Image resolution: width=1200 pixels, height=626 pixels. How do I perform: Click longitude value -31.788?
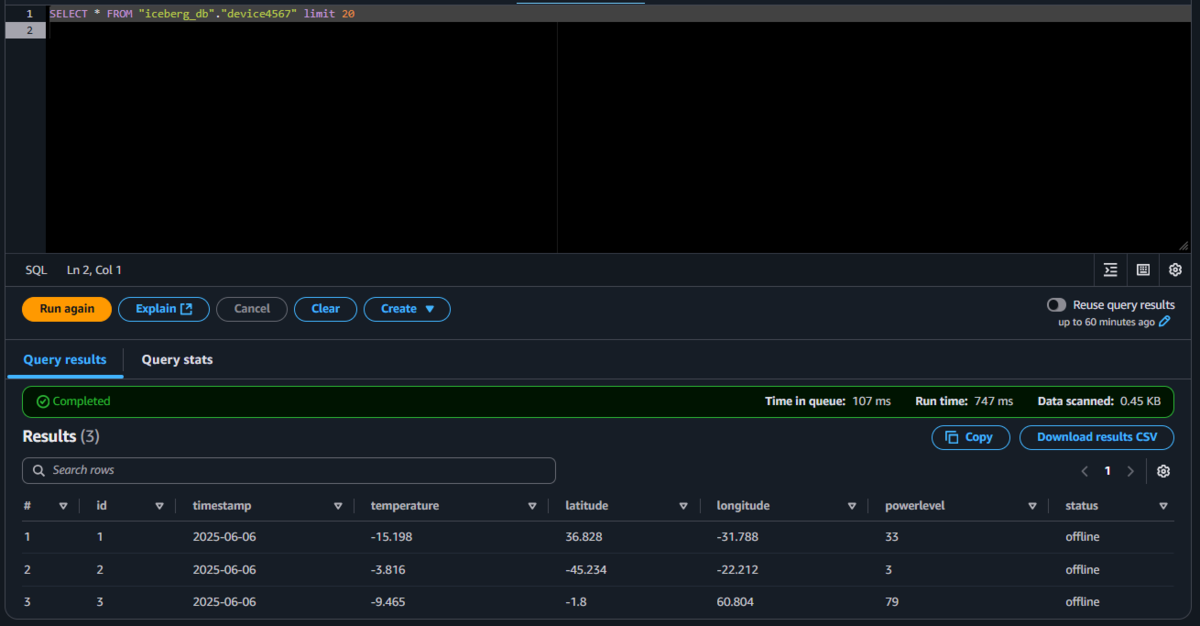pyautogui.click(x=738, y=537)
